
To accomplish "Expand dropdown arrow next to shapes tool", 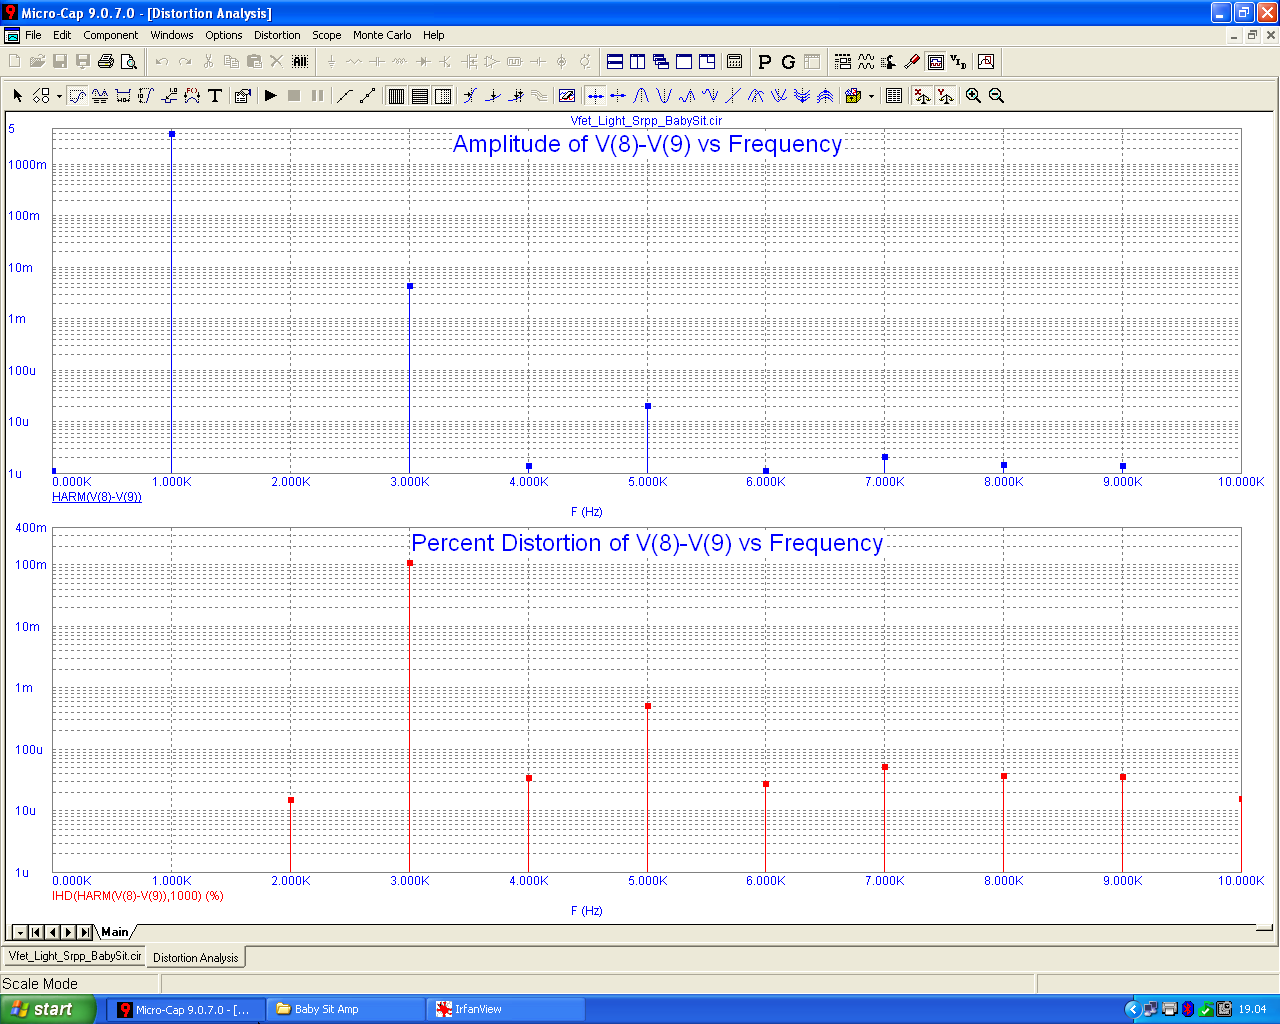I will 59,96.
